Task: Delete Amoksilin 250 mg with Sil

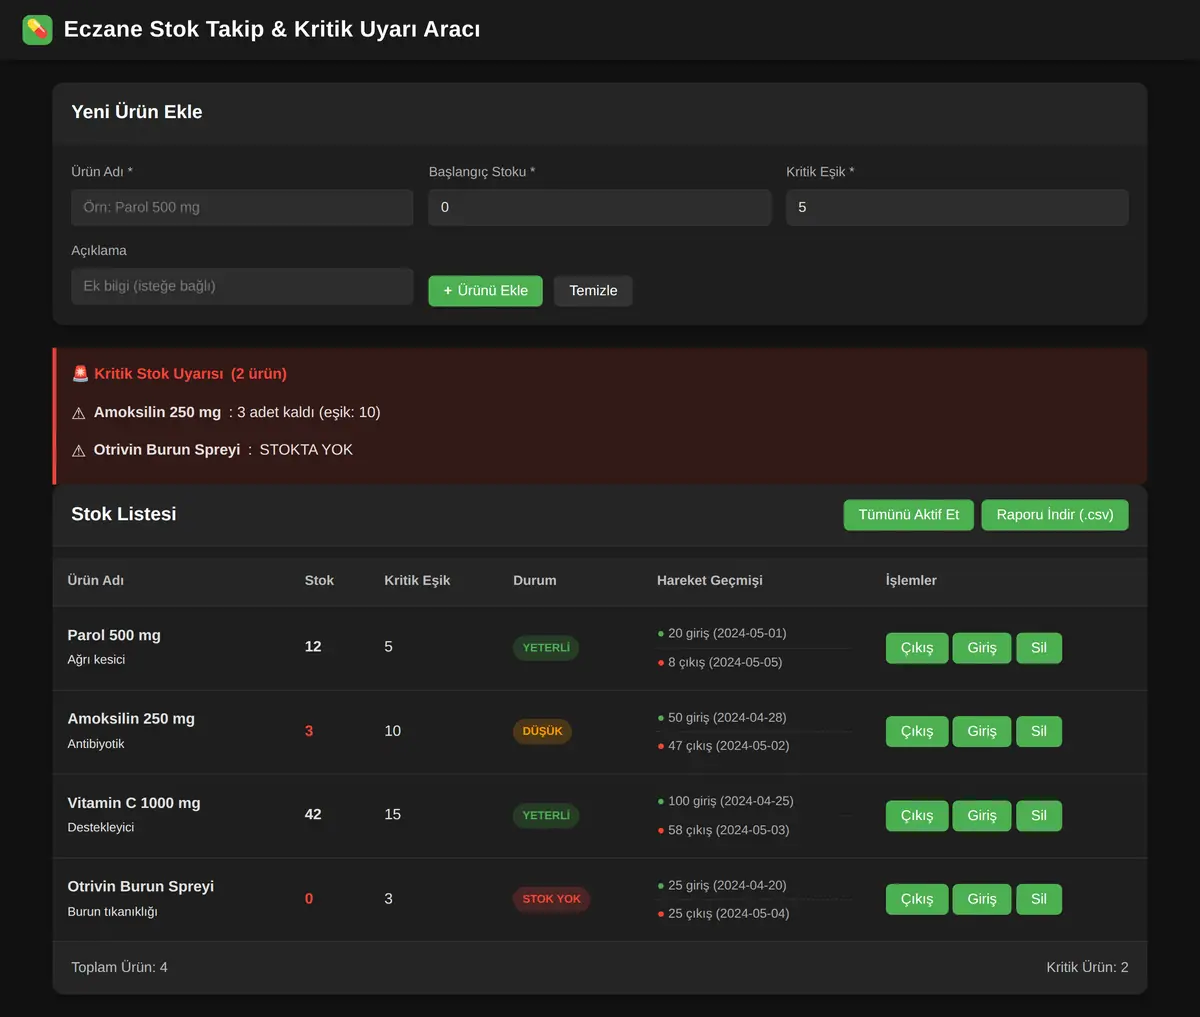Action: pos(1039,731)
